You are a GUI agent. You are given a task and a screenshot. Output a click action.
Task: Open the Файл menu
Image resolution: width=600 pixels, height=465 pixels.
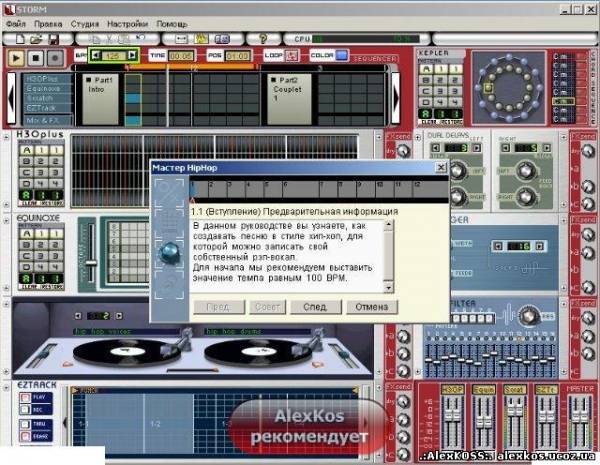point(16,24)
